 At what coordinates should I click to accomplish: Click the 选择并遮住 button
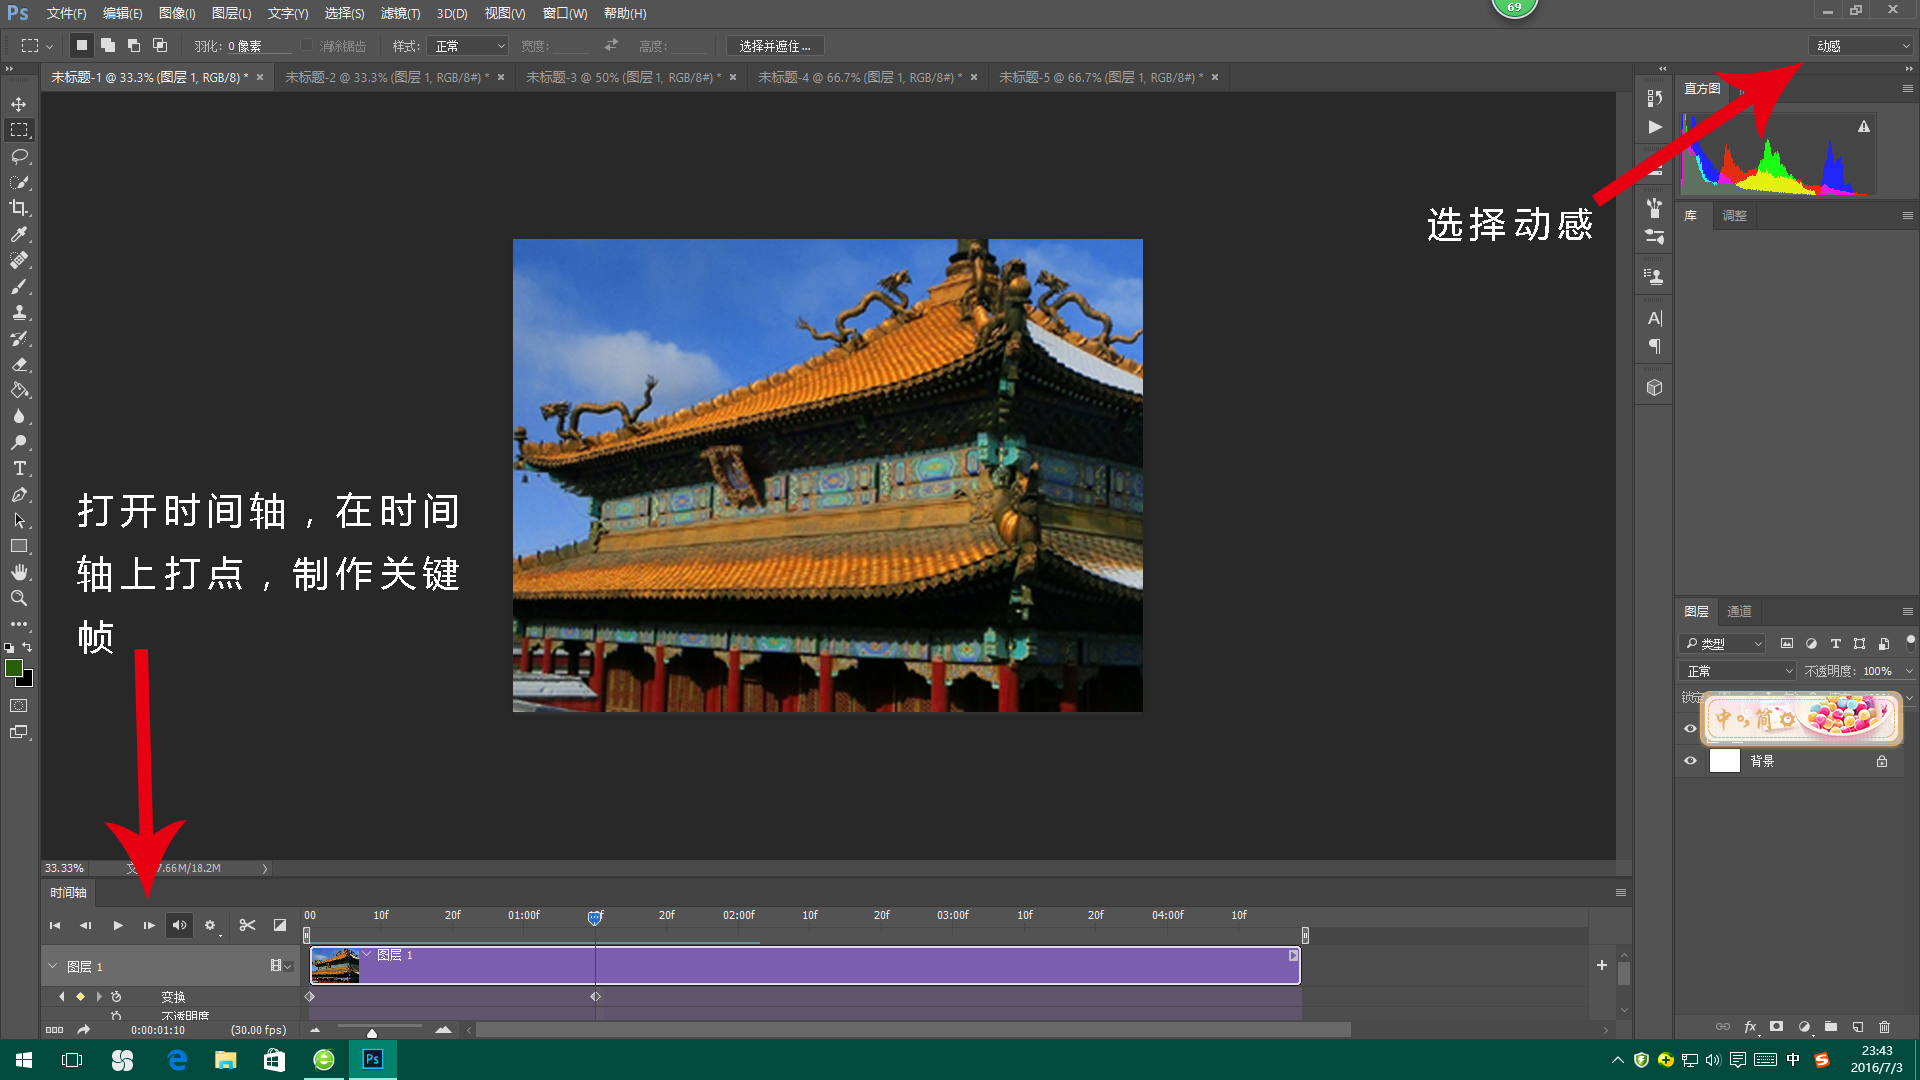tap(775, 46)
